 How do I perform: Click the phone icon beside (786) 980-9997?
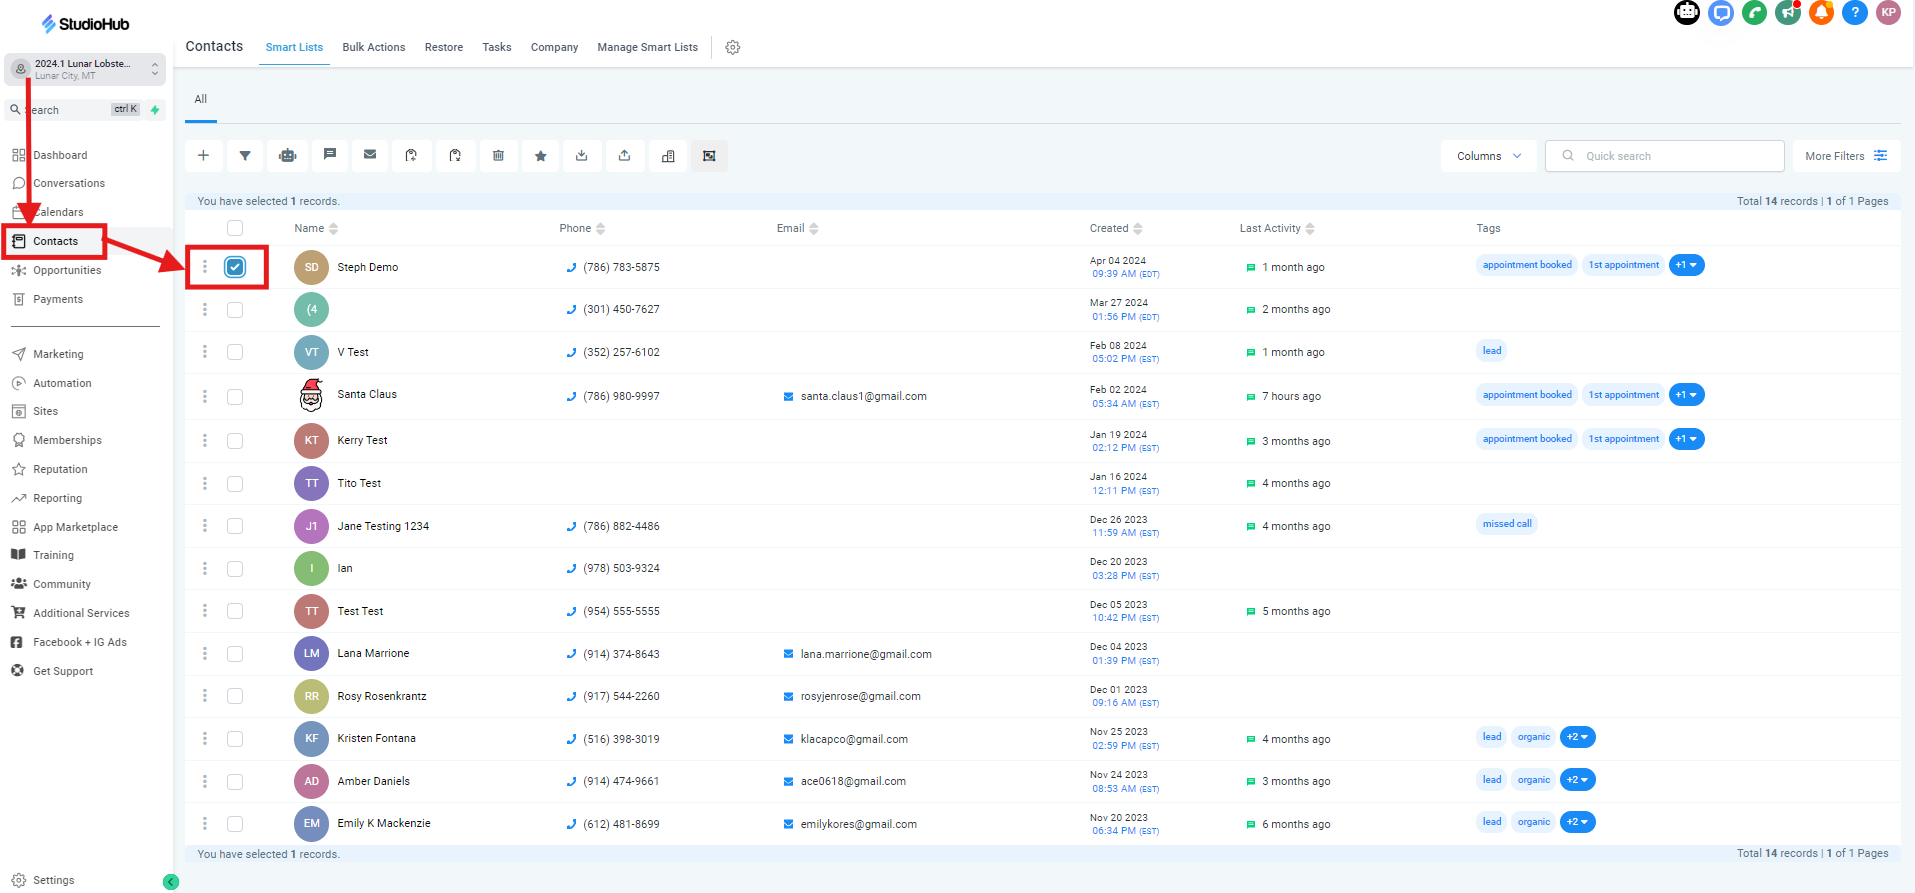click(571, 396)
